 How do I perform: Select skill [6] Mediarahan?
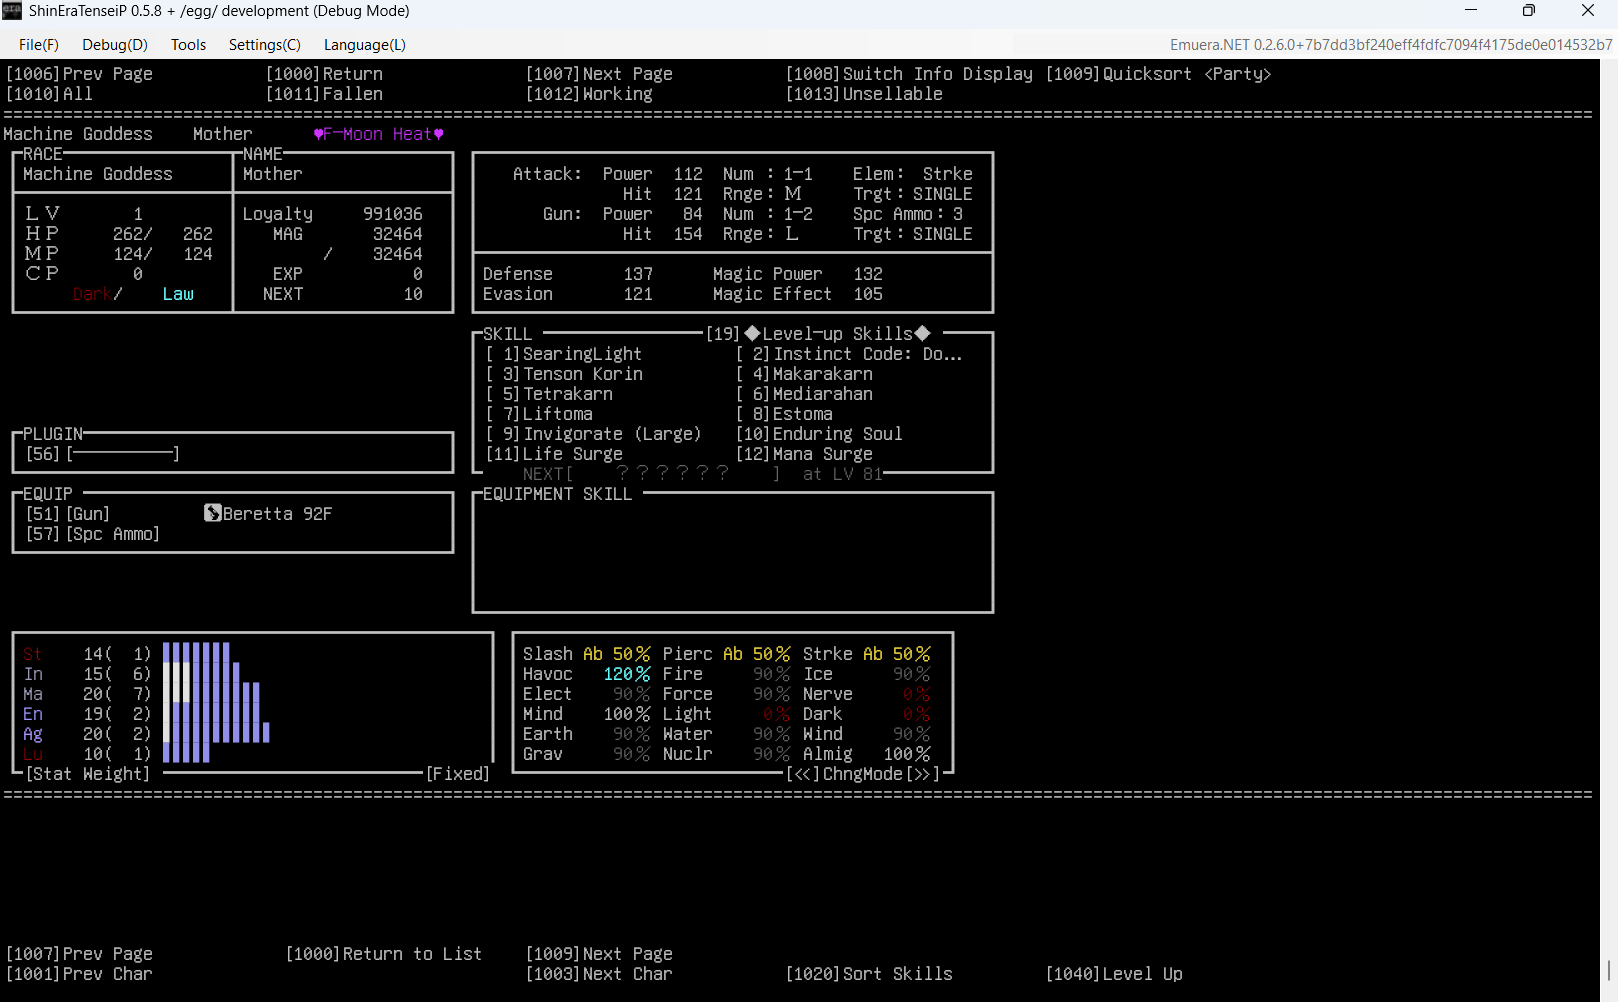pyautogui.click(x=804, y=394)
